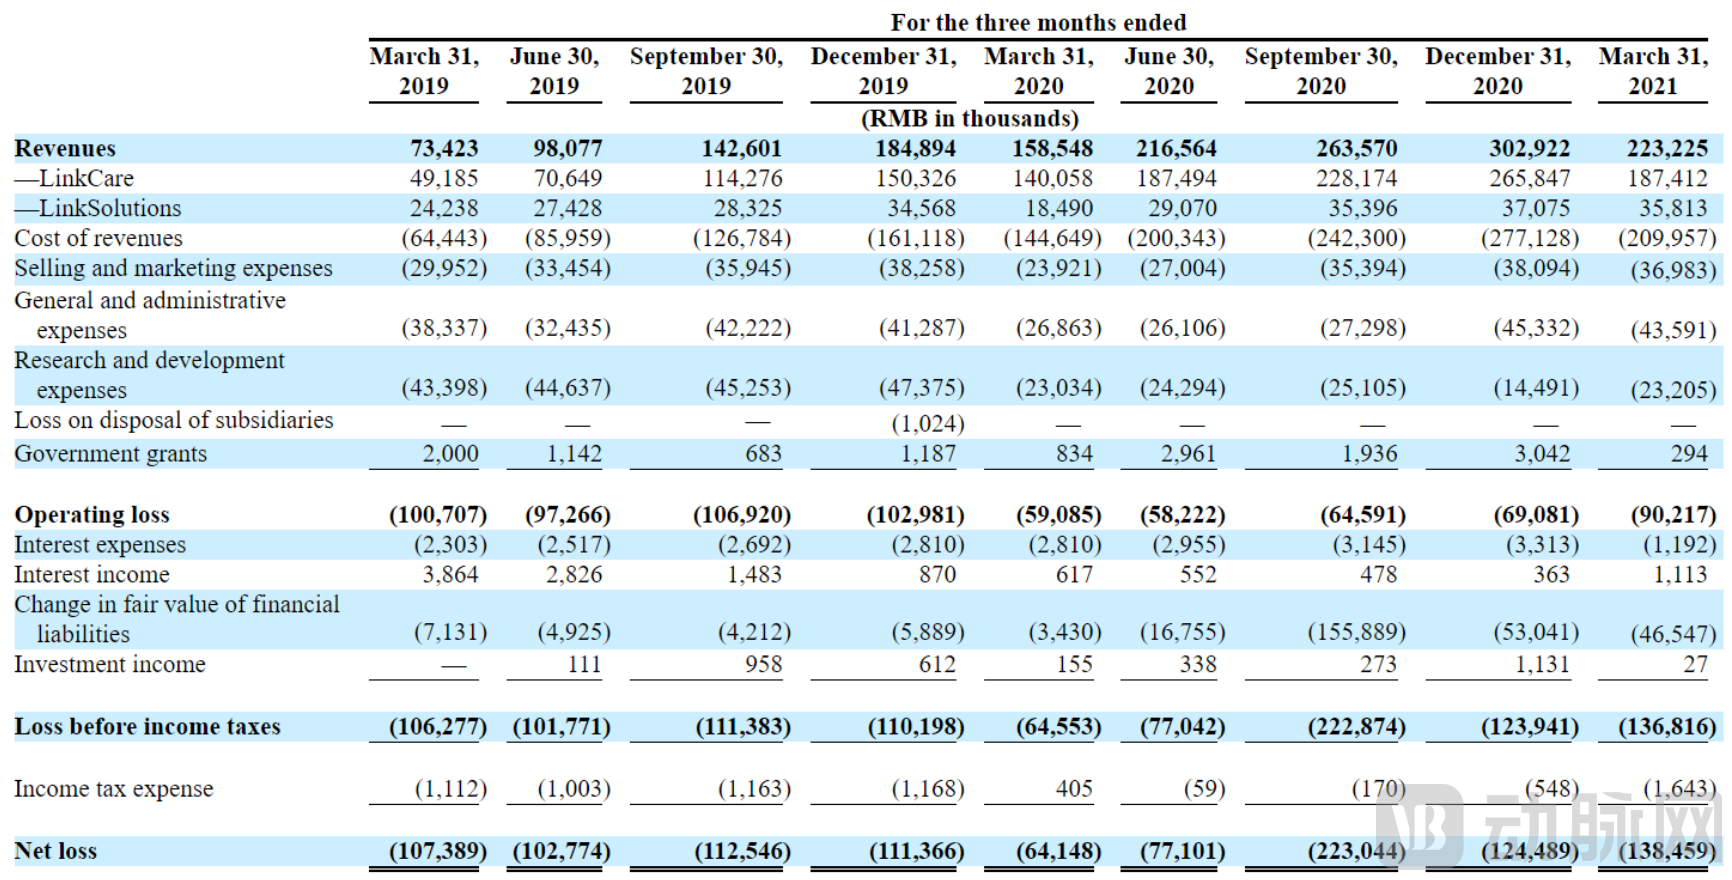The width and height of the screenshot is (1732, 880).
Task: Select revenue value 184,894
Action: (915, 149)
